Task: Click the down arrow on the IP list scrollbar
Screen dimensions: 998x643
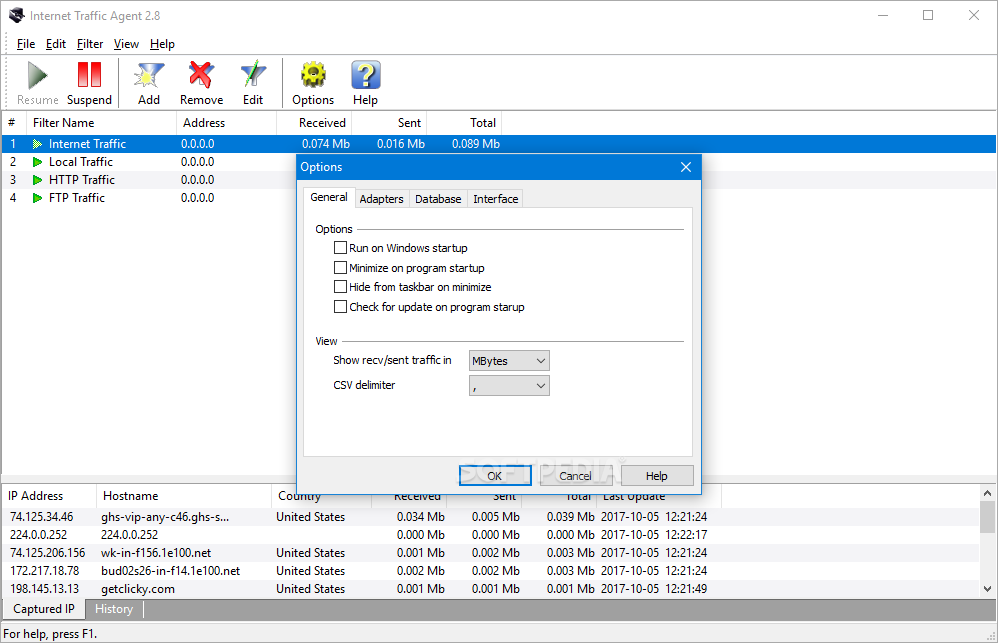Action: 987,589
